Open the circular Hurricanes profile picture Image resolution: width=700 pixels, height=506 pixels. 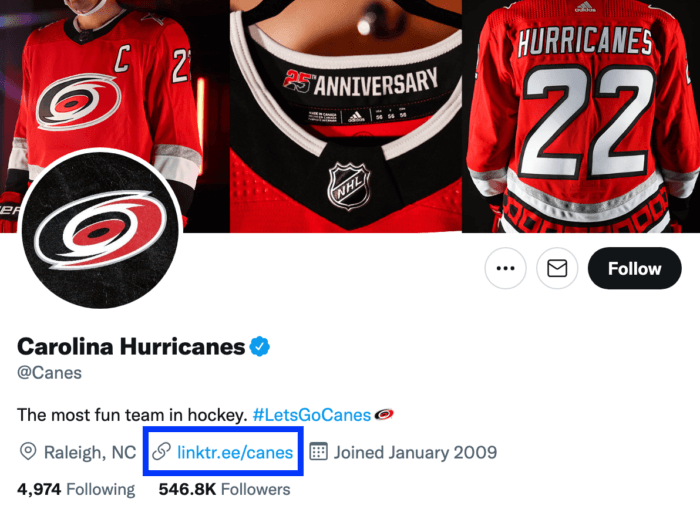[x=100, y=229]
